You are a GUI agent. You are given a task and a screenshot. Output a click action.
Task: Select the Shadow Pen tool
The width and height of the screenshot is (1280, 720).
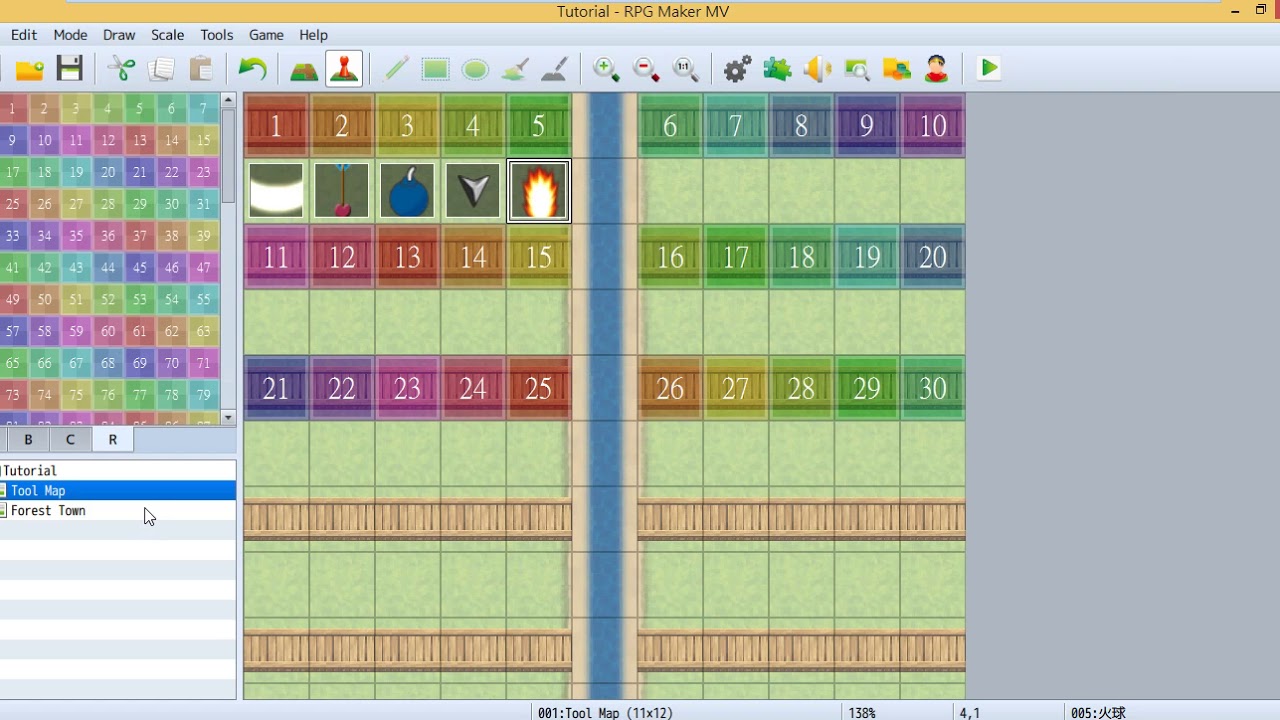click(554, 69)
